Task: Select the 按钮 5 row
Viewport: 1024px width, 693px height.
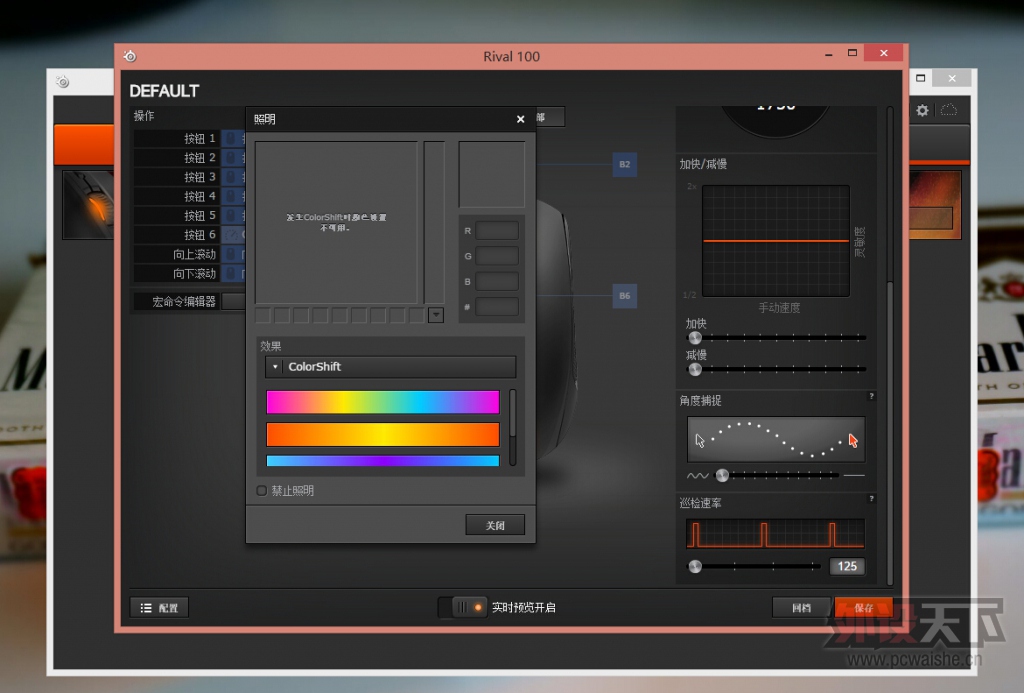Action: coord(189,216)
